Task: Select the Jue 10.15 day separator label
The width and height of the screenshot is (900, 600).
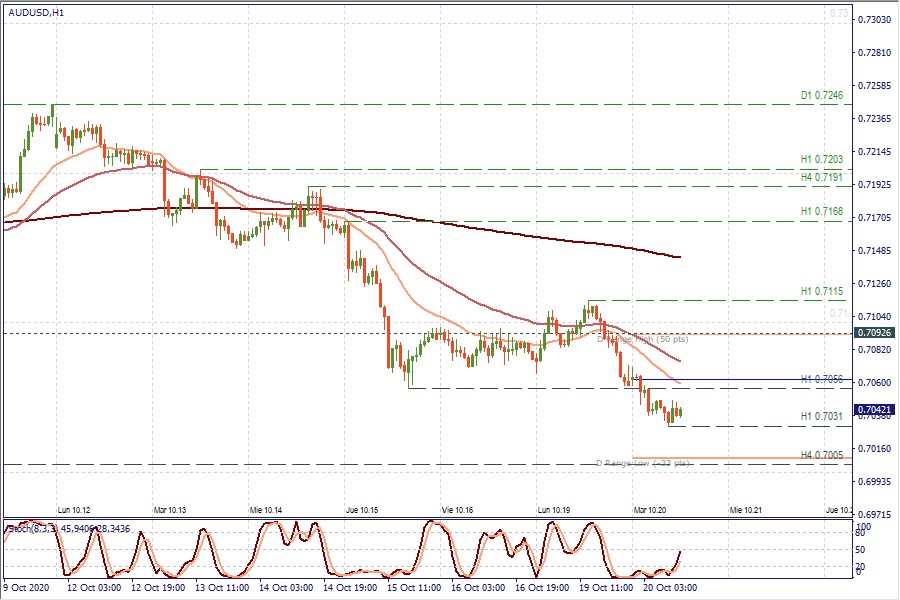Action: click(x=362, y=509)
